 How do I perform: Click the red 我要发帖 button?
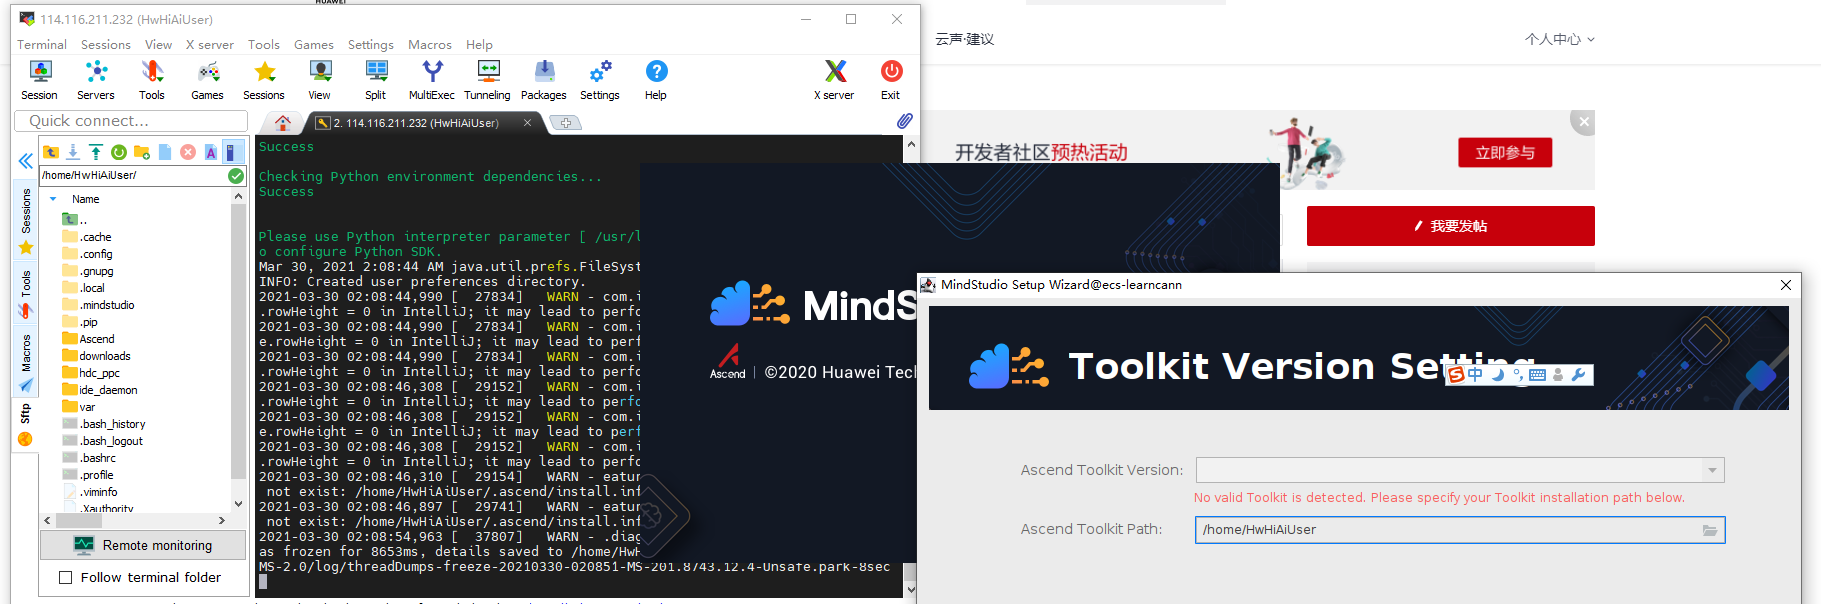tap(1450, 226)
